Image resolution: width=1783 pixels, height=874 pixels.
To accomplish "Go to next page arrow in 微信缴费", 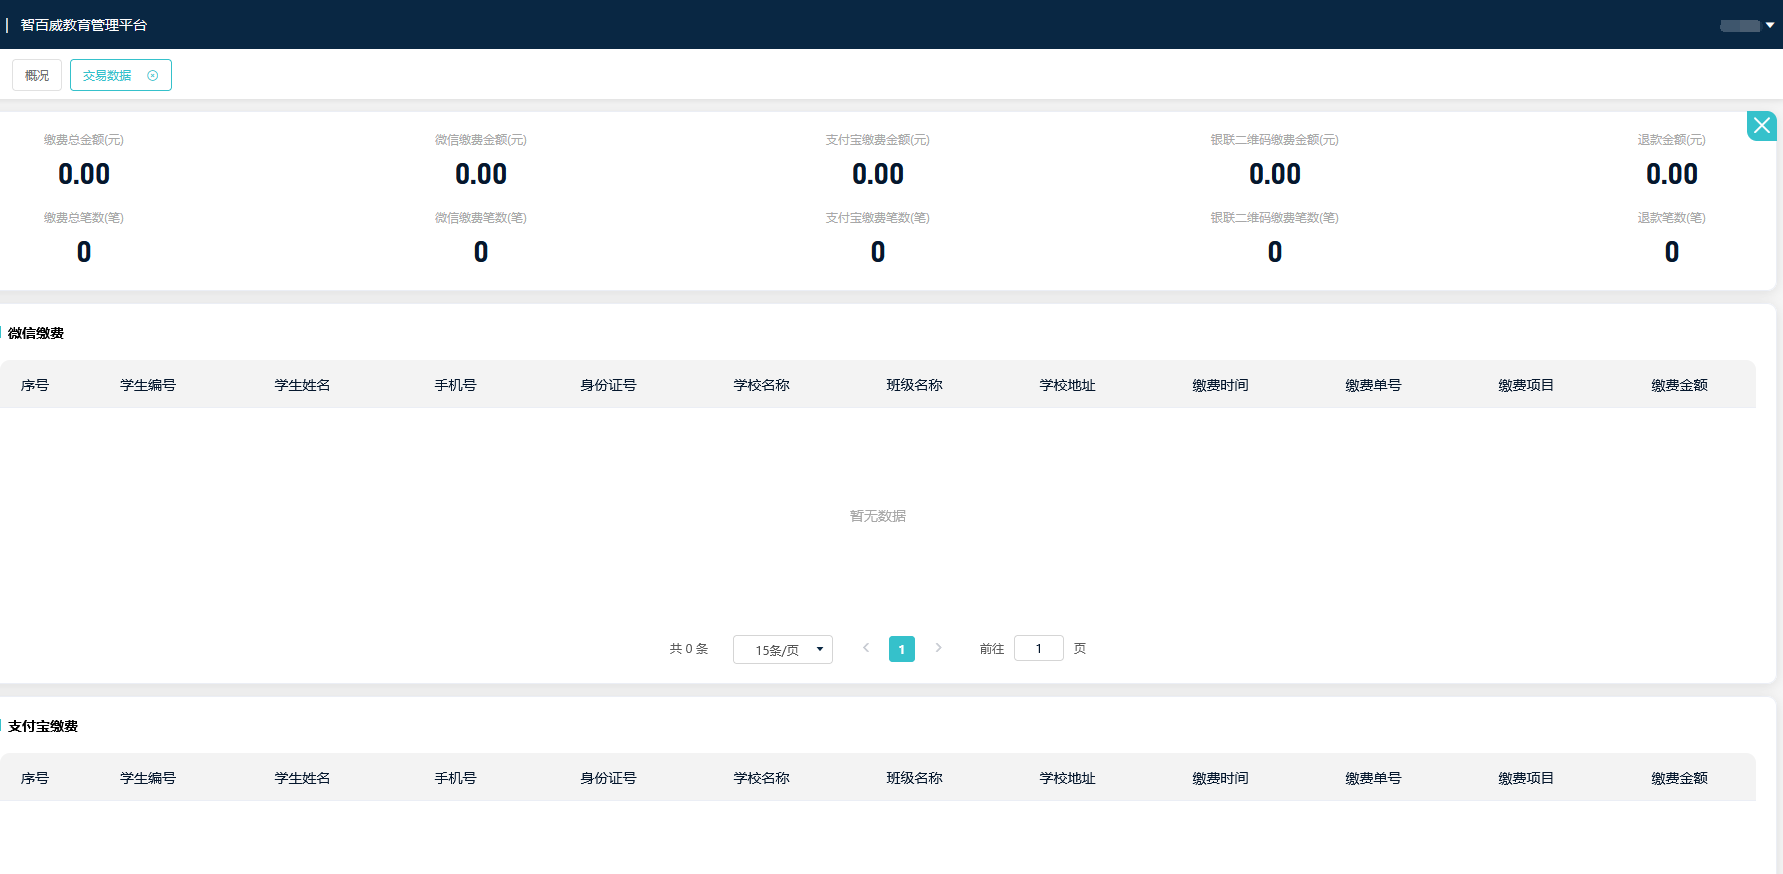I will click(x=938, y=648).
